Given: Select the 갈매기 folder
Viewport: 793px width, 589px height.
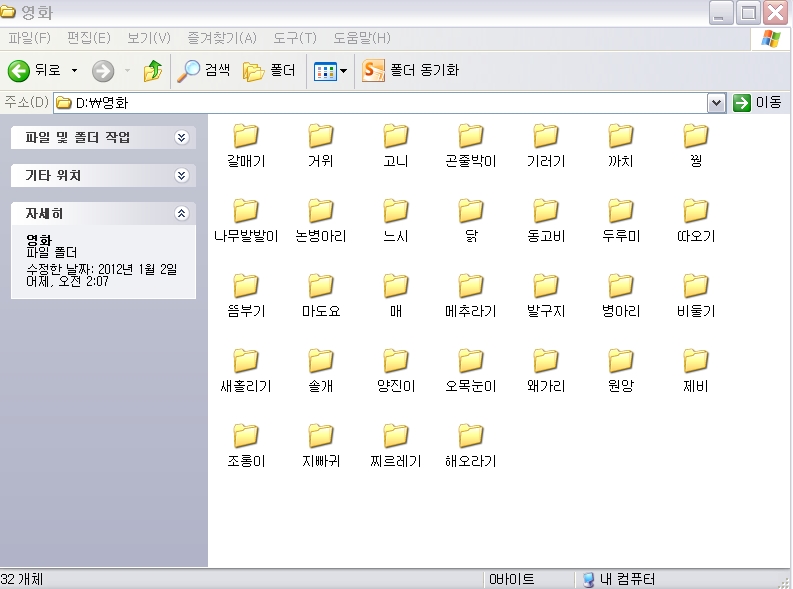Looking at the screenshot, I should [246, 136].
